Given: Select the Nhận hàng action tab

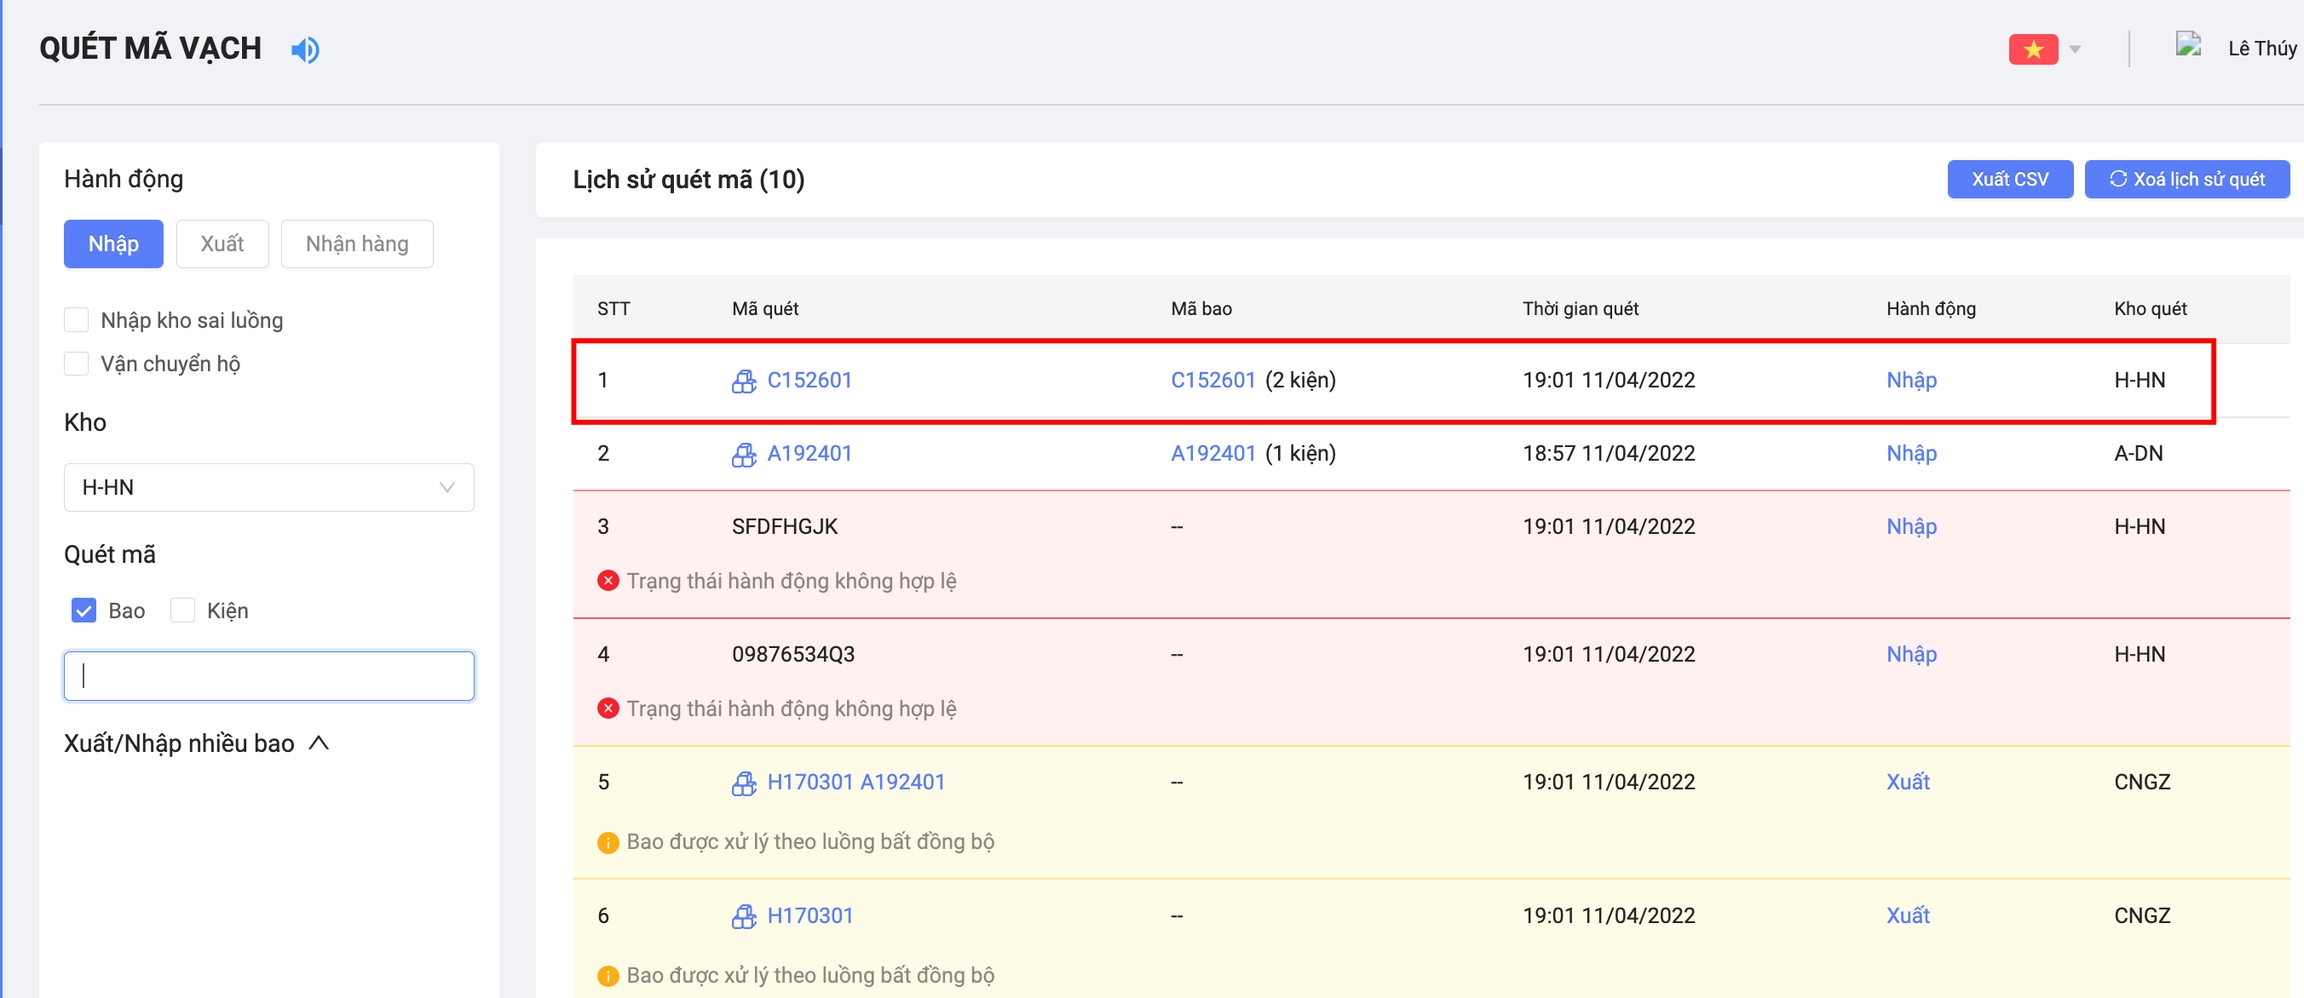Looking at the screenshot, I should (x=357, y=244).
